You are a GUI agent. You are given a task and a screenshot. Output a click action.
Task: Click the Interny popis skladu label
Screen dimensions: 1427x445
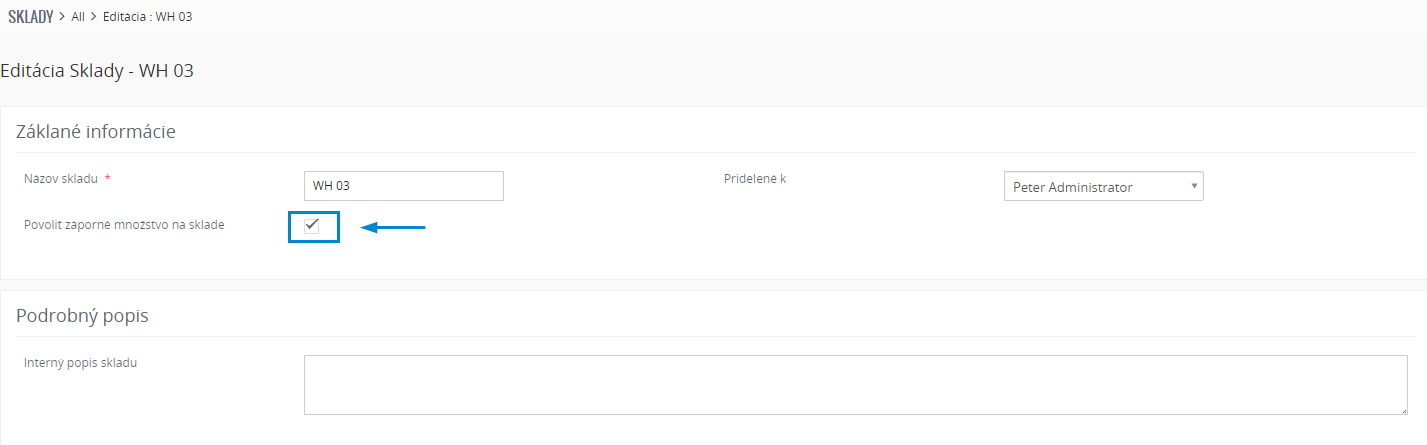click(x=80, y=362)
